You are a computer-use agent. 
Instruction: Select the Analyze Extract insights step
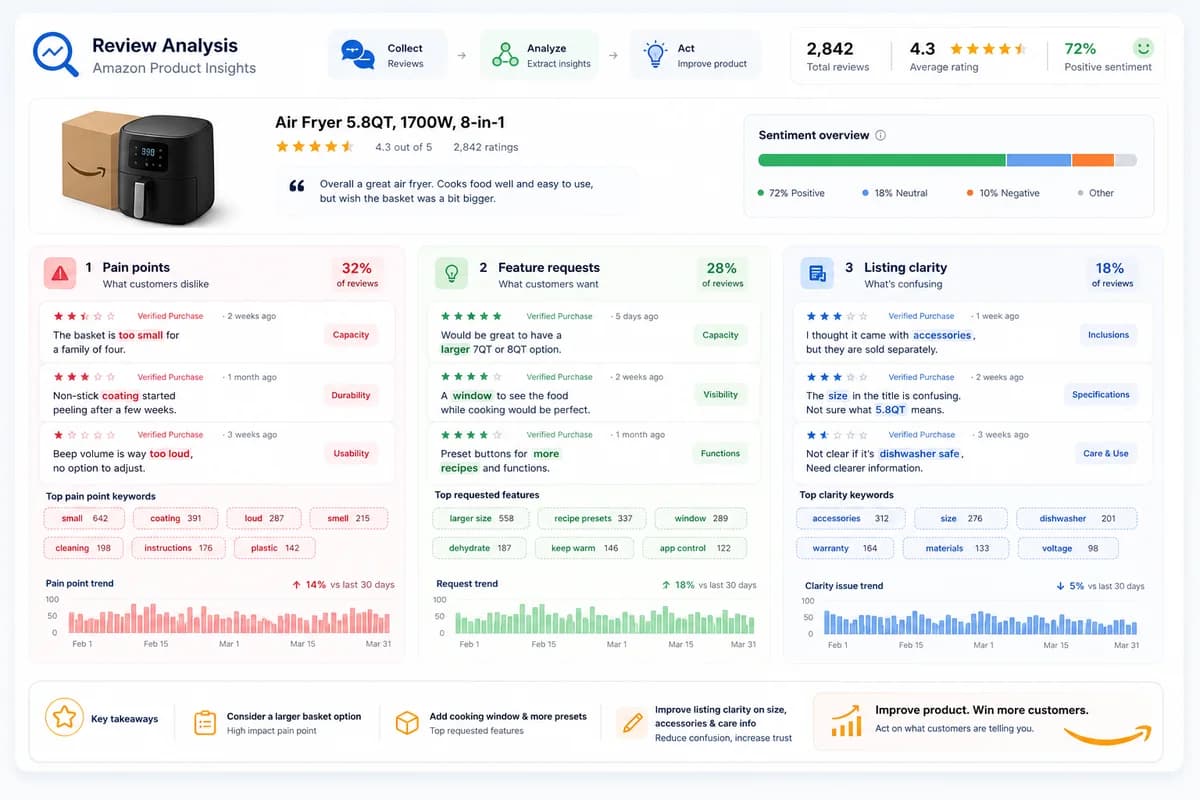(538, 55)
